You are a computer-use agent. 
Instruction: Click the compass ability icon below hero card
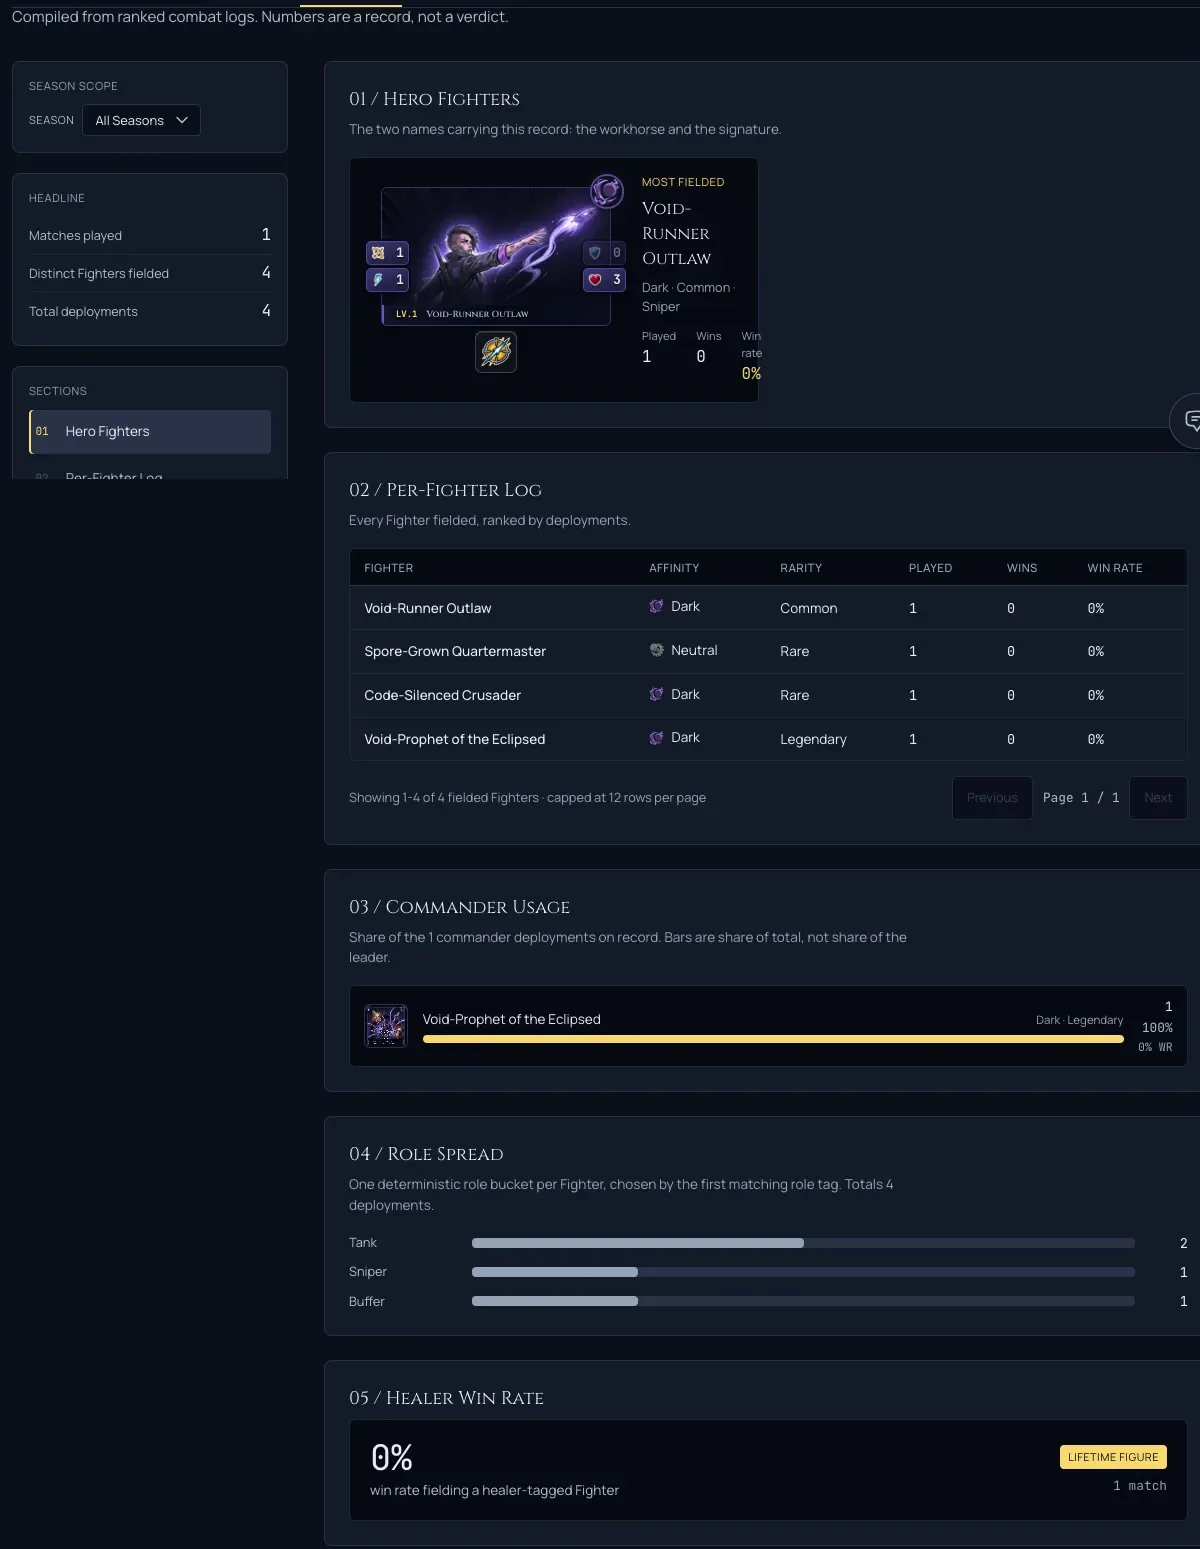pyautogui.click(x=496, y=352)
